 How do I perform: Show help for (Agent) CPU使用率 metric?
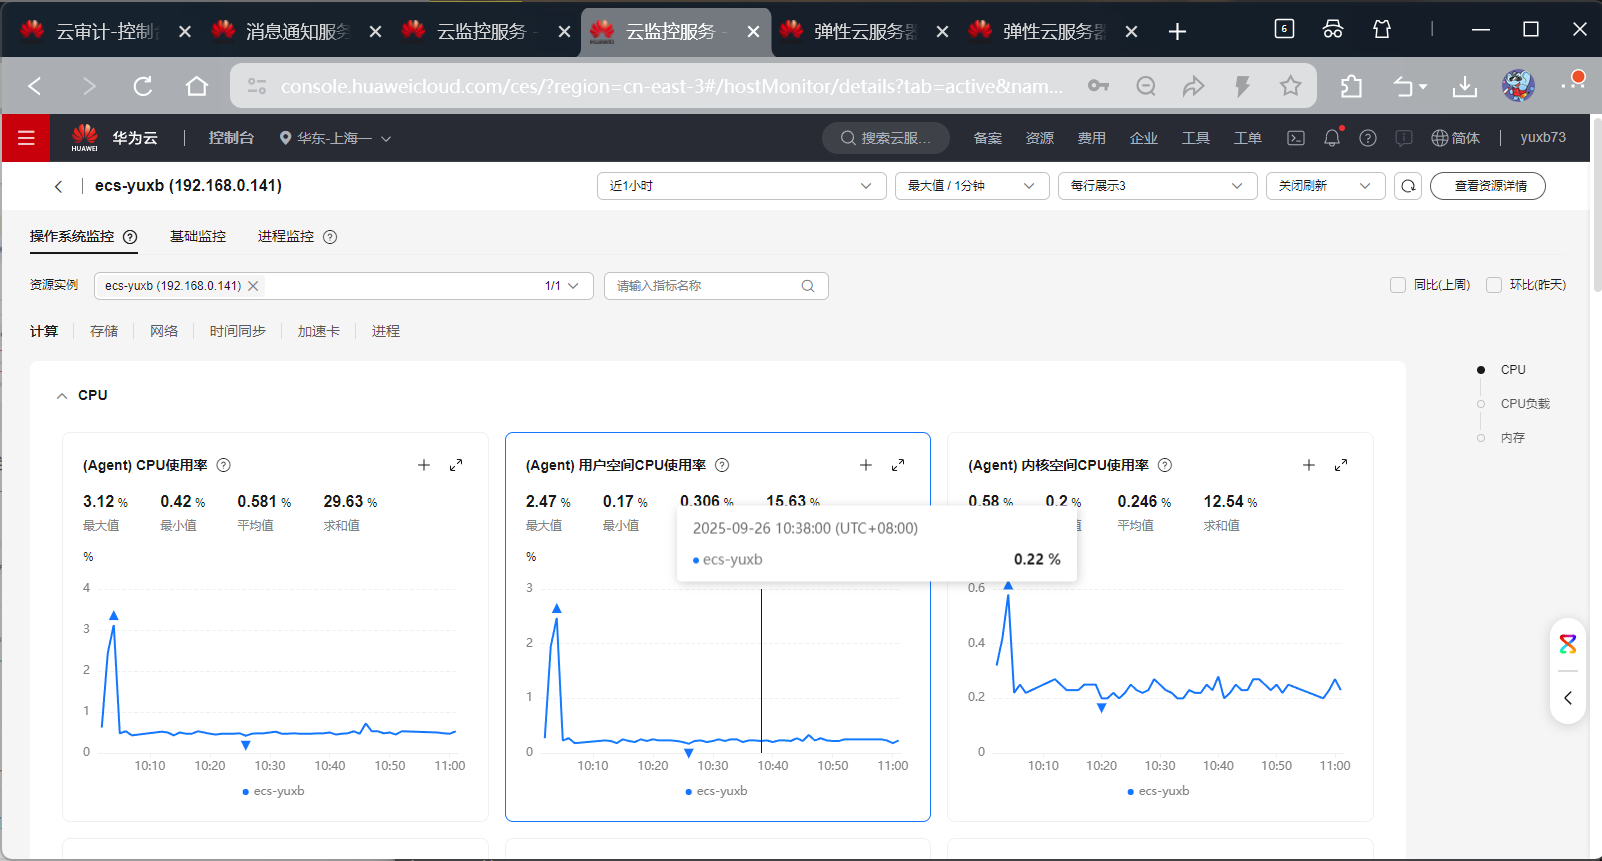(x=224, y=465)
